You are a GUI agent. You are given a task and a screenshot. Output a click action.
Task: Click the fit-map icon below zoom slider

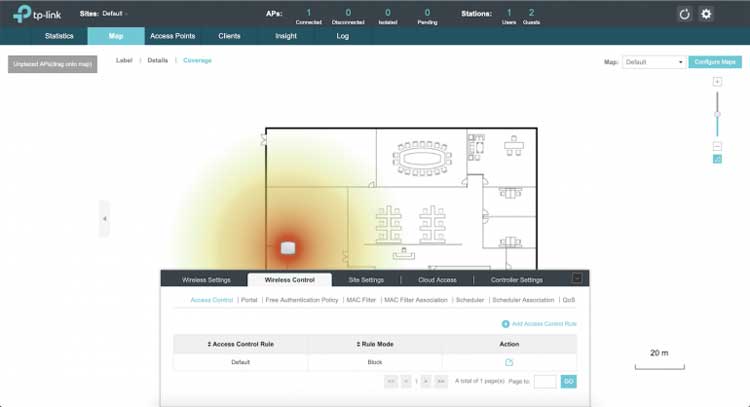717,159
